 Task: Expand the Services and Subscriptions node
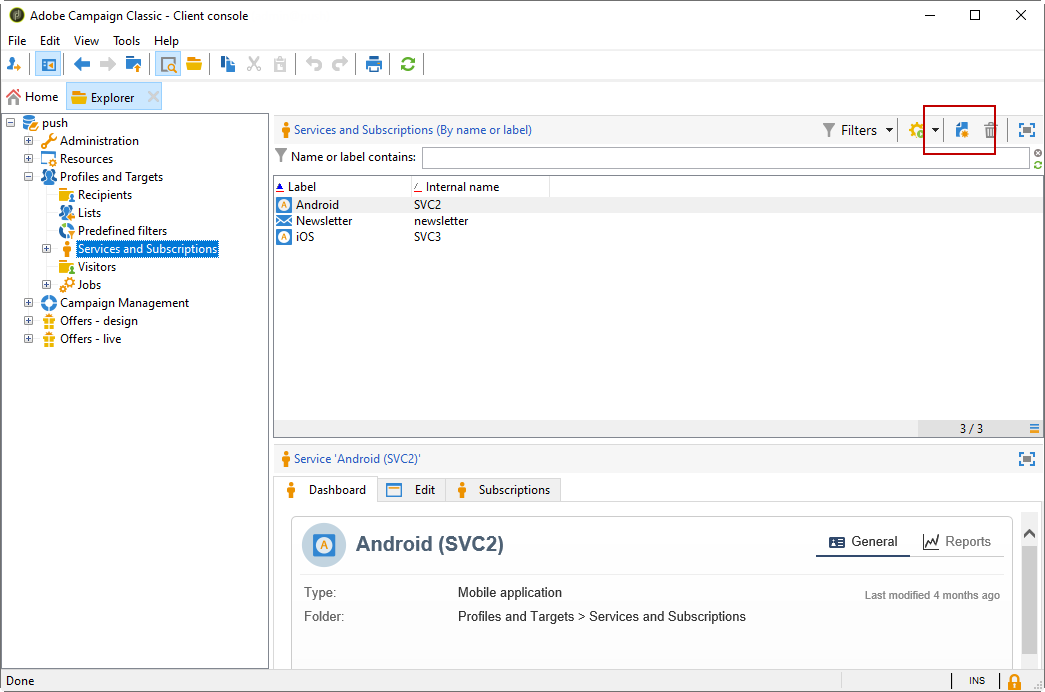coord(47,249)
